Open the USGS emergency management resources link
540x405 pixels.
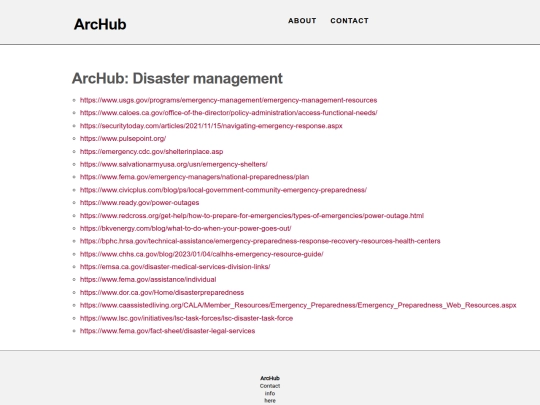click(x=228, y=100)
